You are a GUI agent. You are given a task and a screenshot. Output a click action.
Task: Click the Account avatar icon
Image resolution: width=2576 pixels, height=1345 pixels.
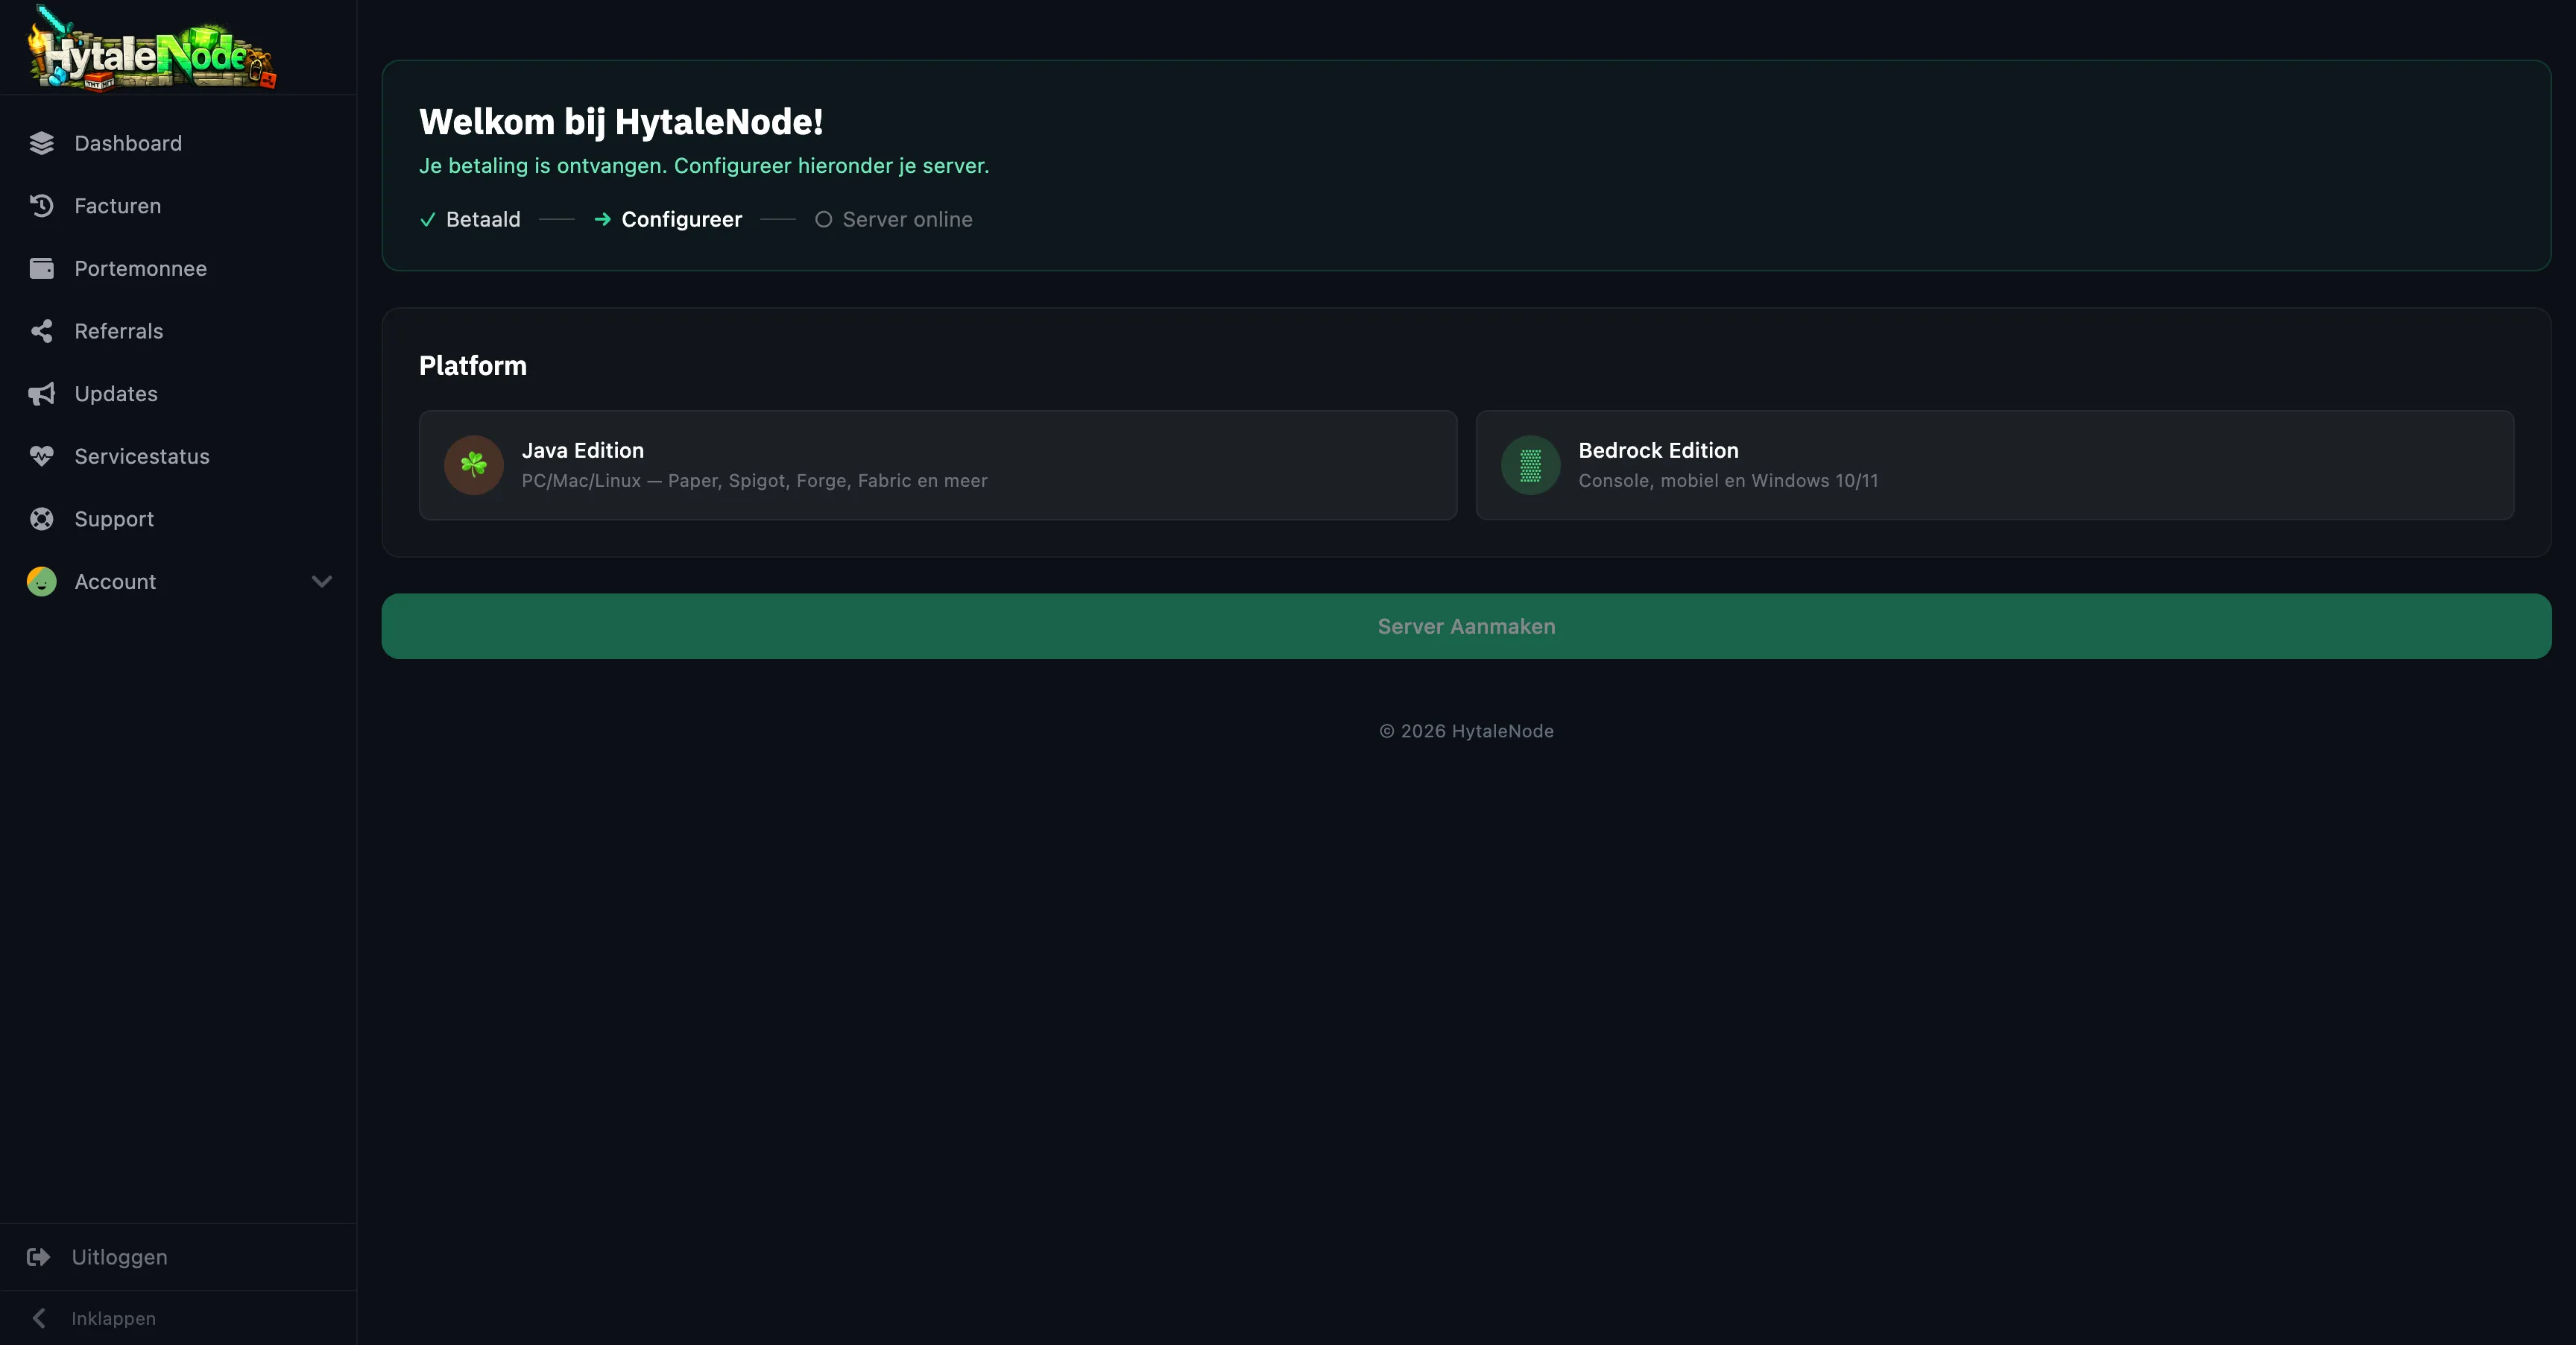42,581
